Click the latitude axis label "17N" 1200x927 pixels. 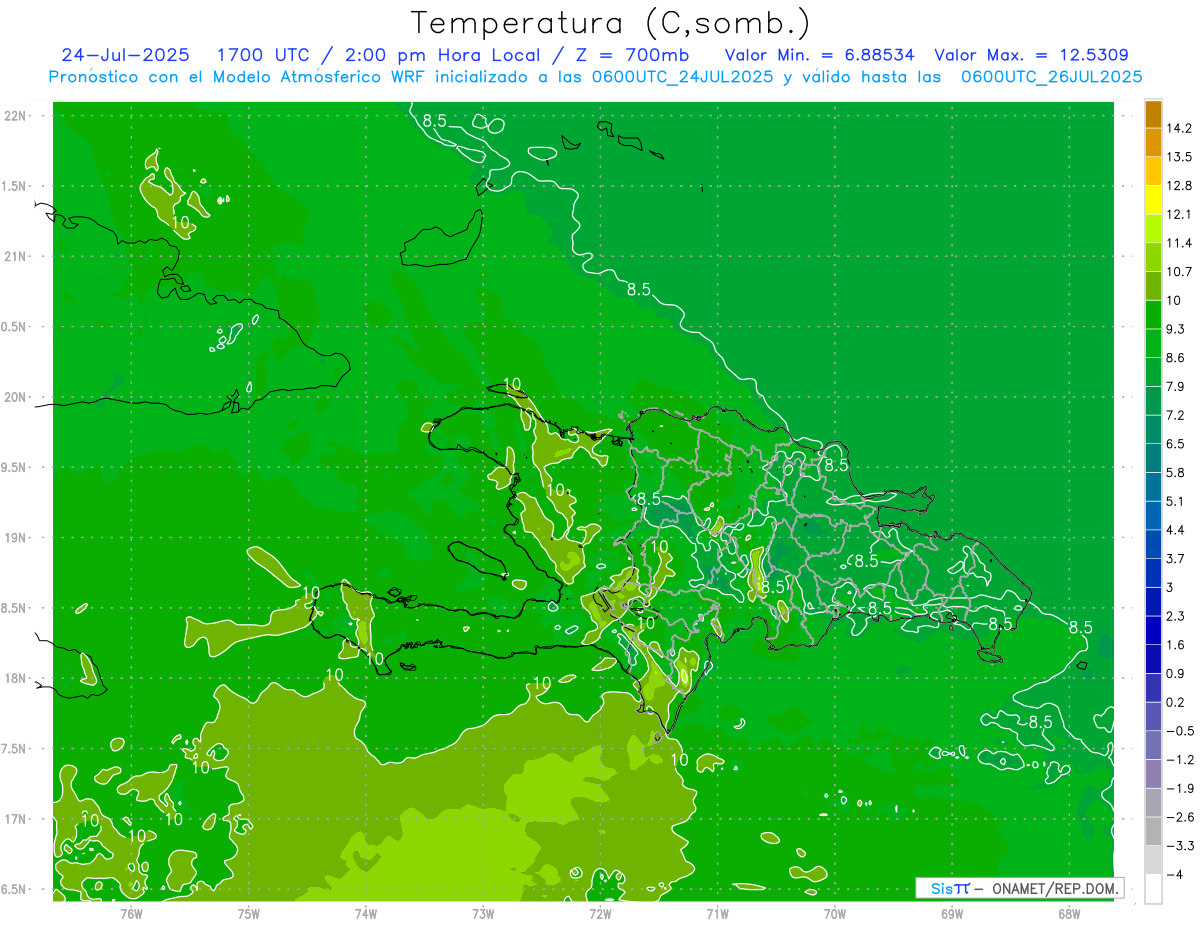click(x=15, y=819)
